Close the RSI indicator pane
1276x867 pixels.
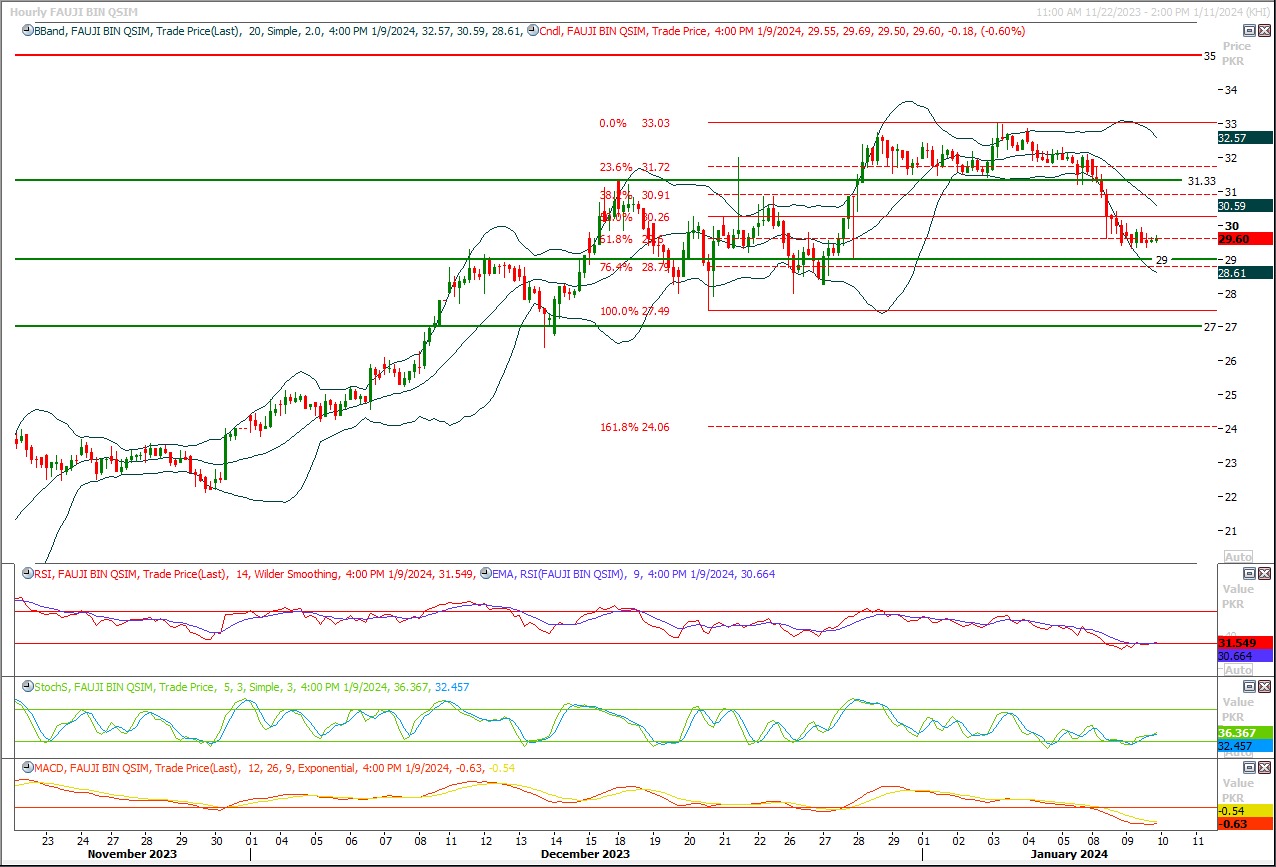pos(1264,573)
